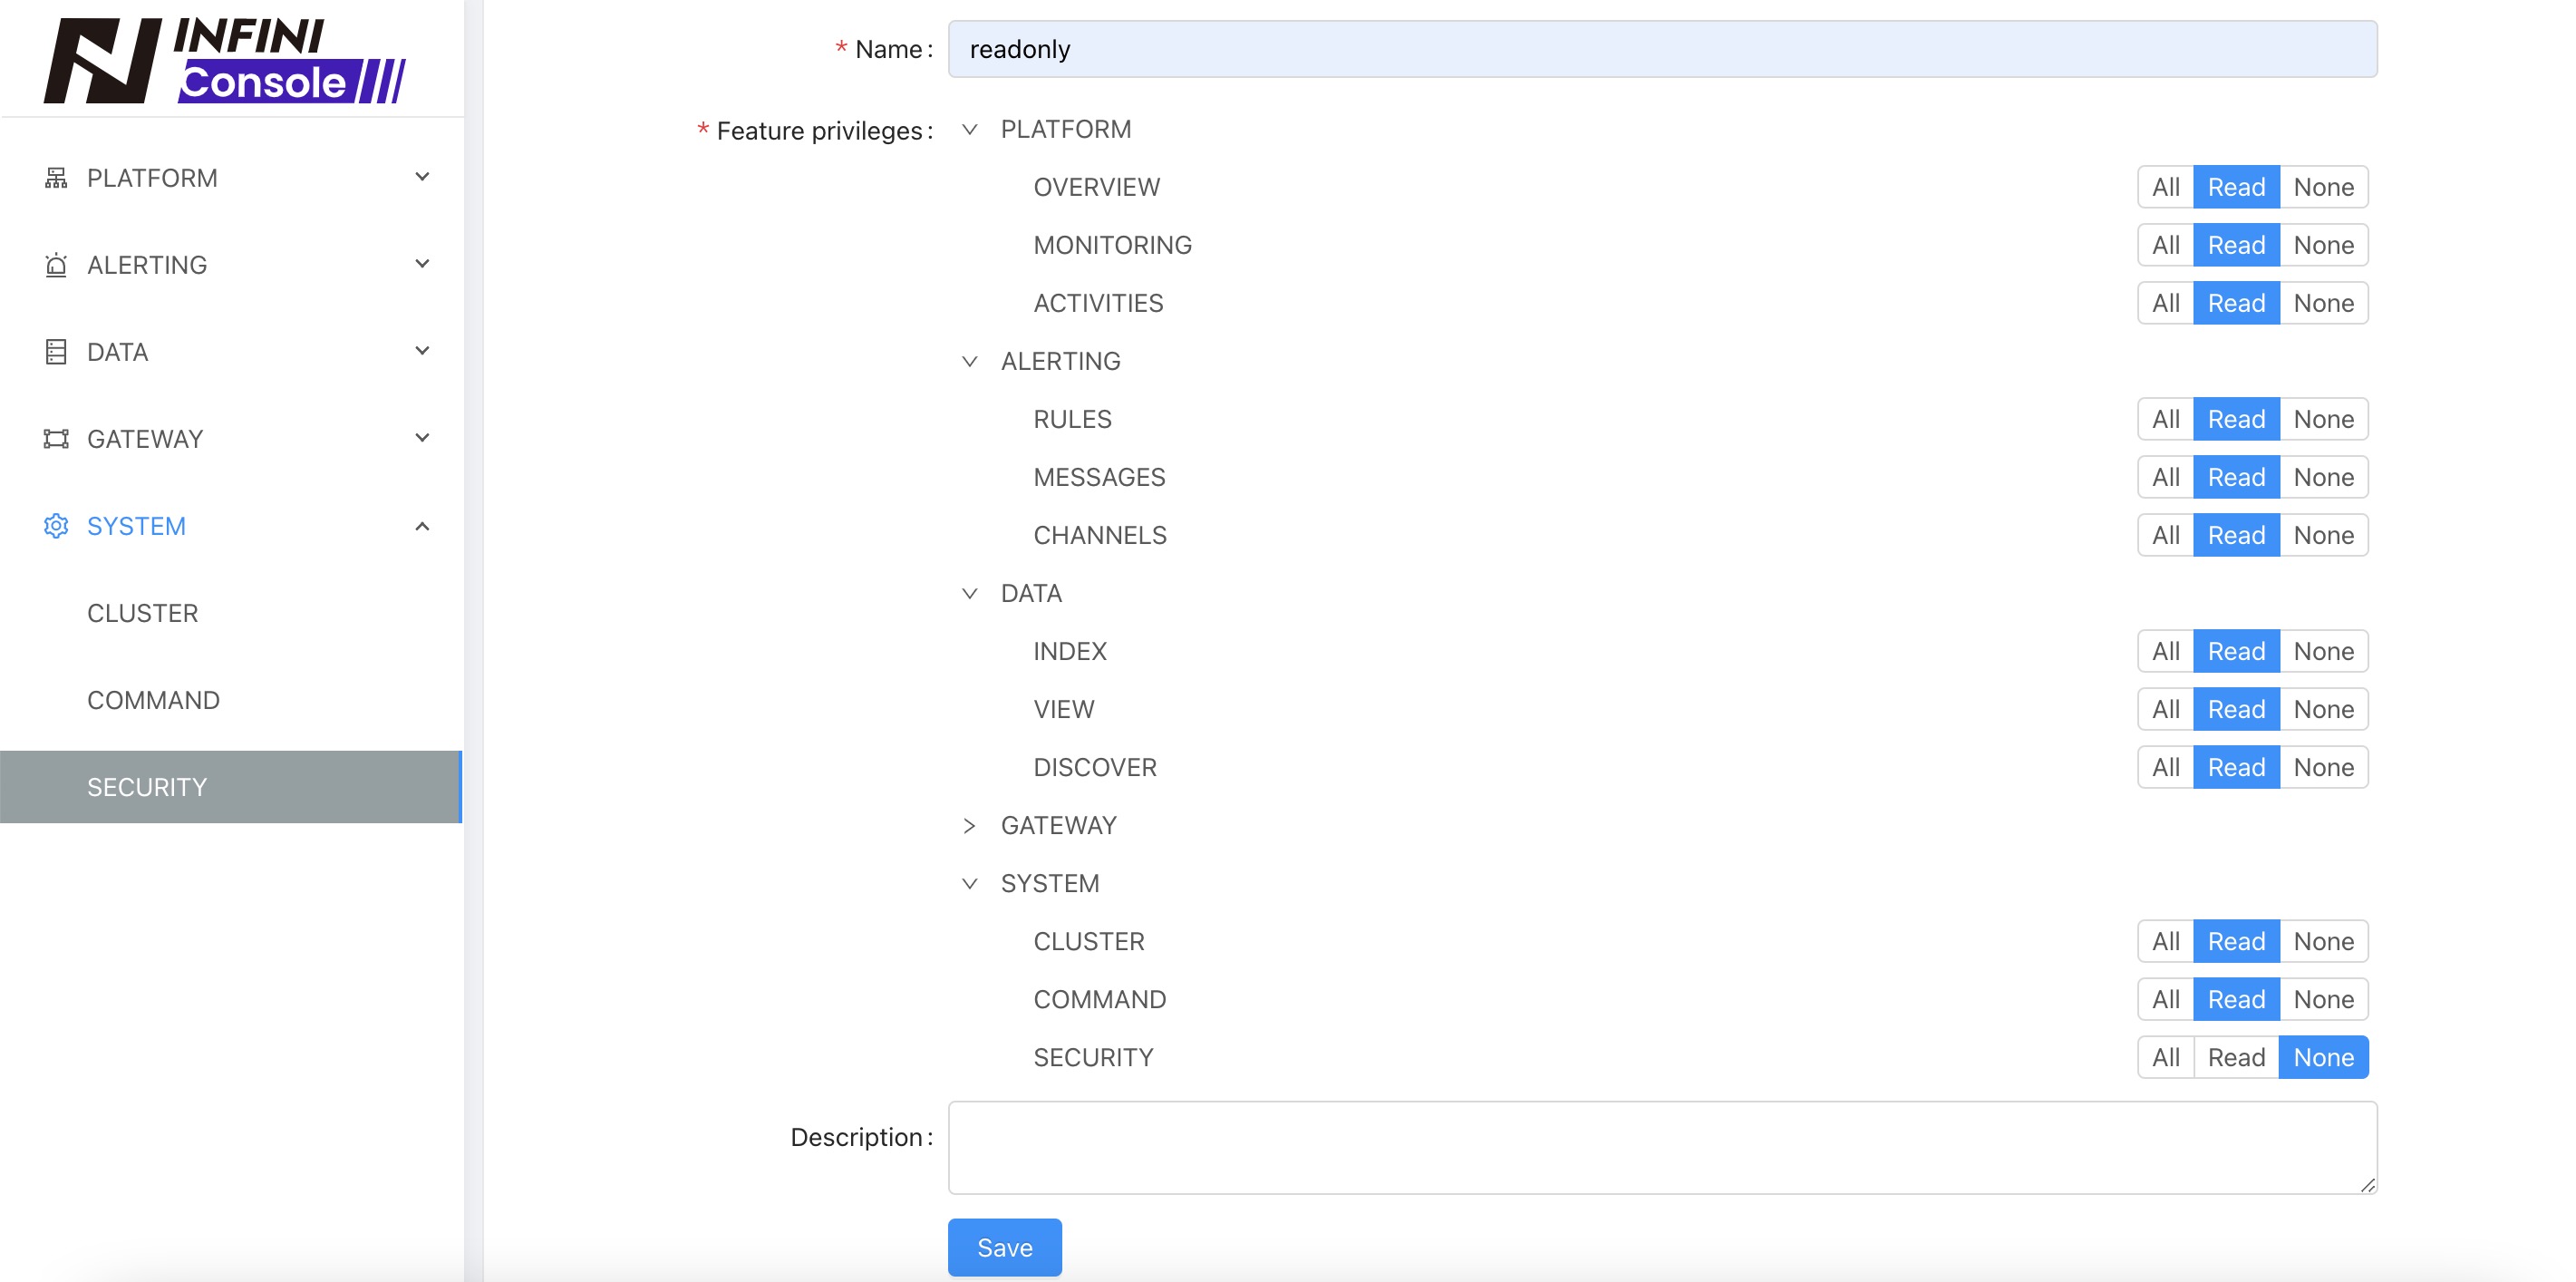Open the CLUSTER page from the sidebar

point(142,612)
